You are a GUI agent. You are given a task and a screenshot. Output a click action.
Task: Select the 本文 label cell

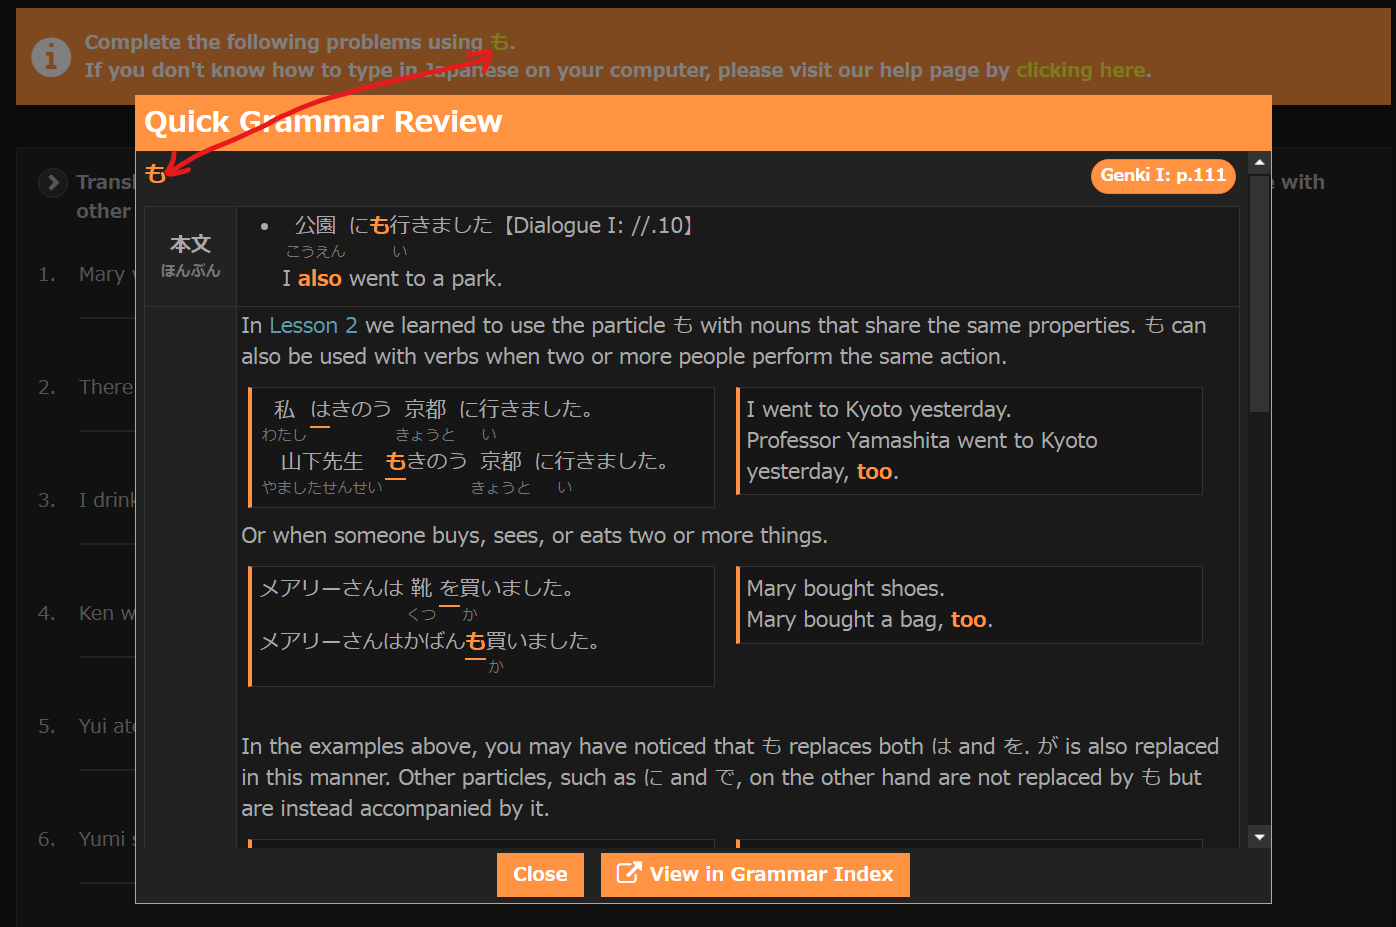pyautogui.click(x=190, y=255)
